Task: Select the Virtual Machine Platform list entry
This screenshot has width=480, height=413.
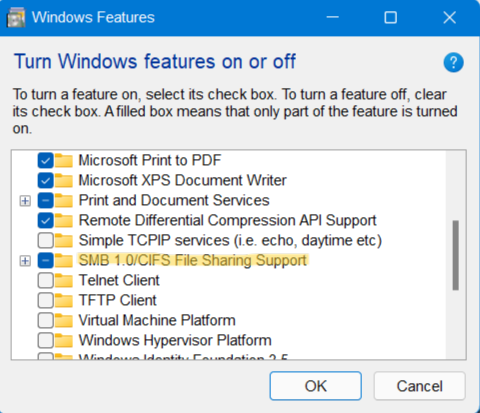Action: click(x=157, y=320)
